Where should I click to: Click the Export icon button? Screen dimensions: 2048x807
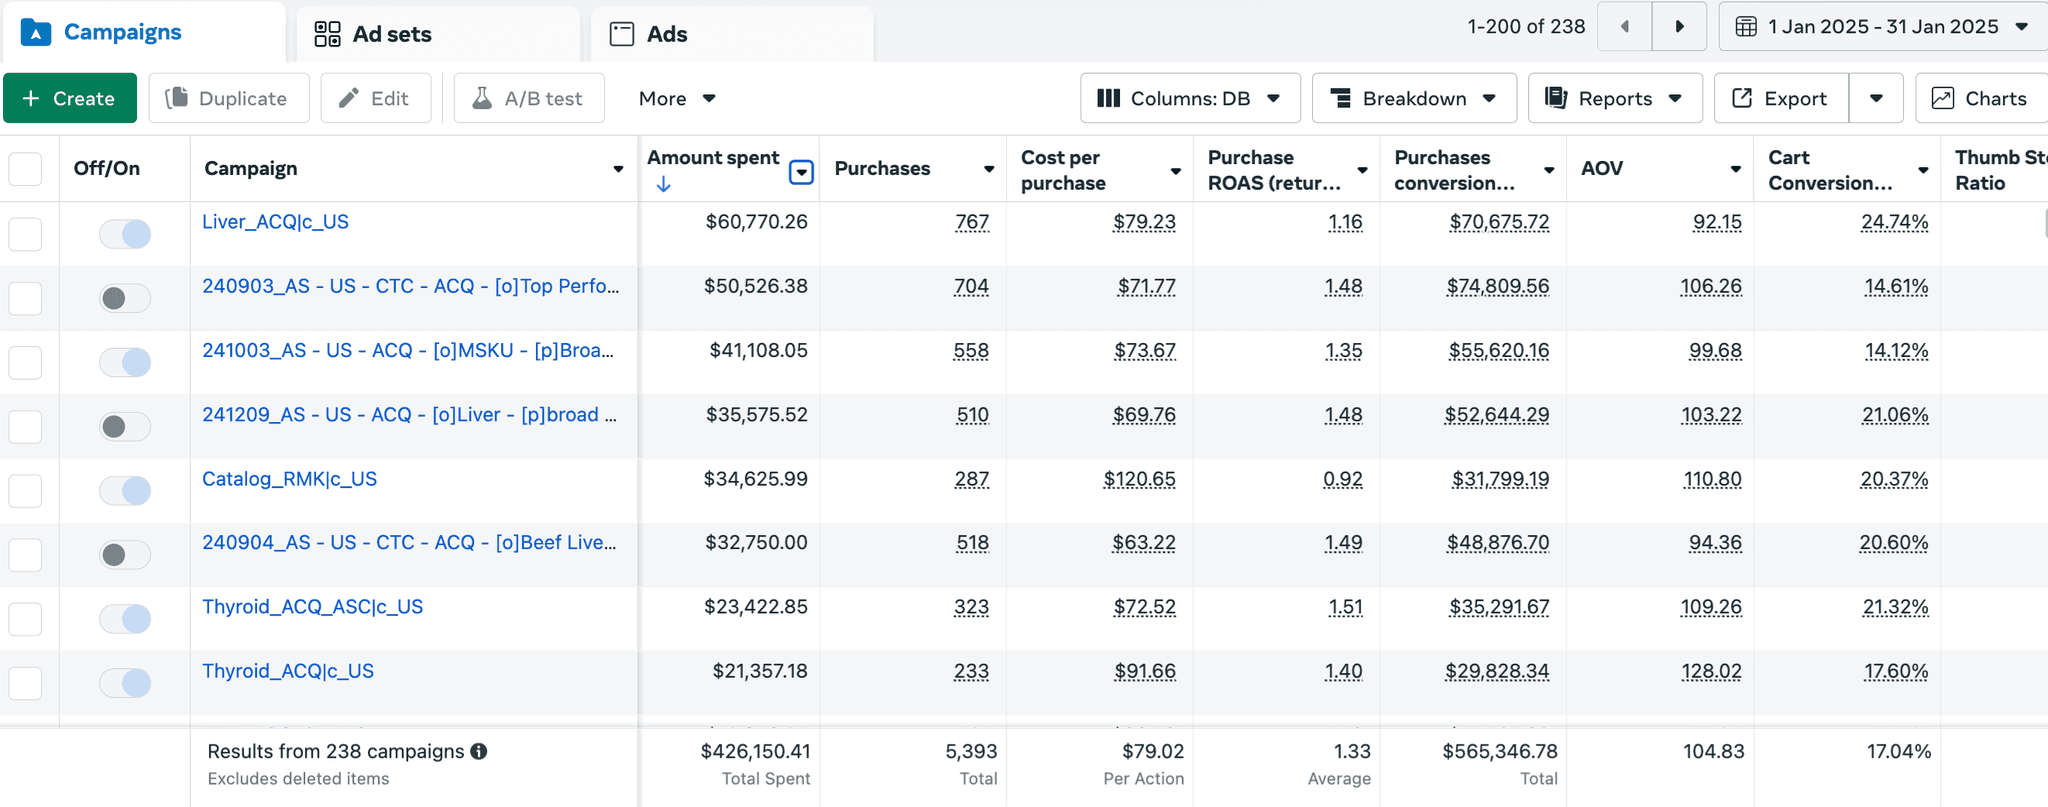[x=1742, y=98]
